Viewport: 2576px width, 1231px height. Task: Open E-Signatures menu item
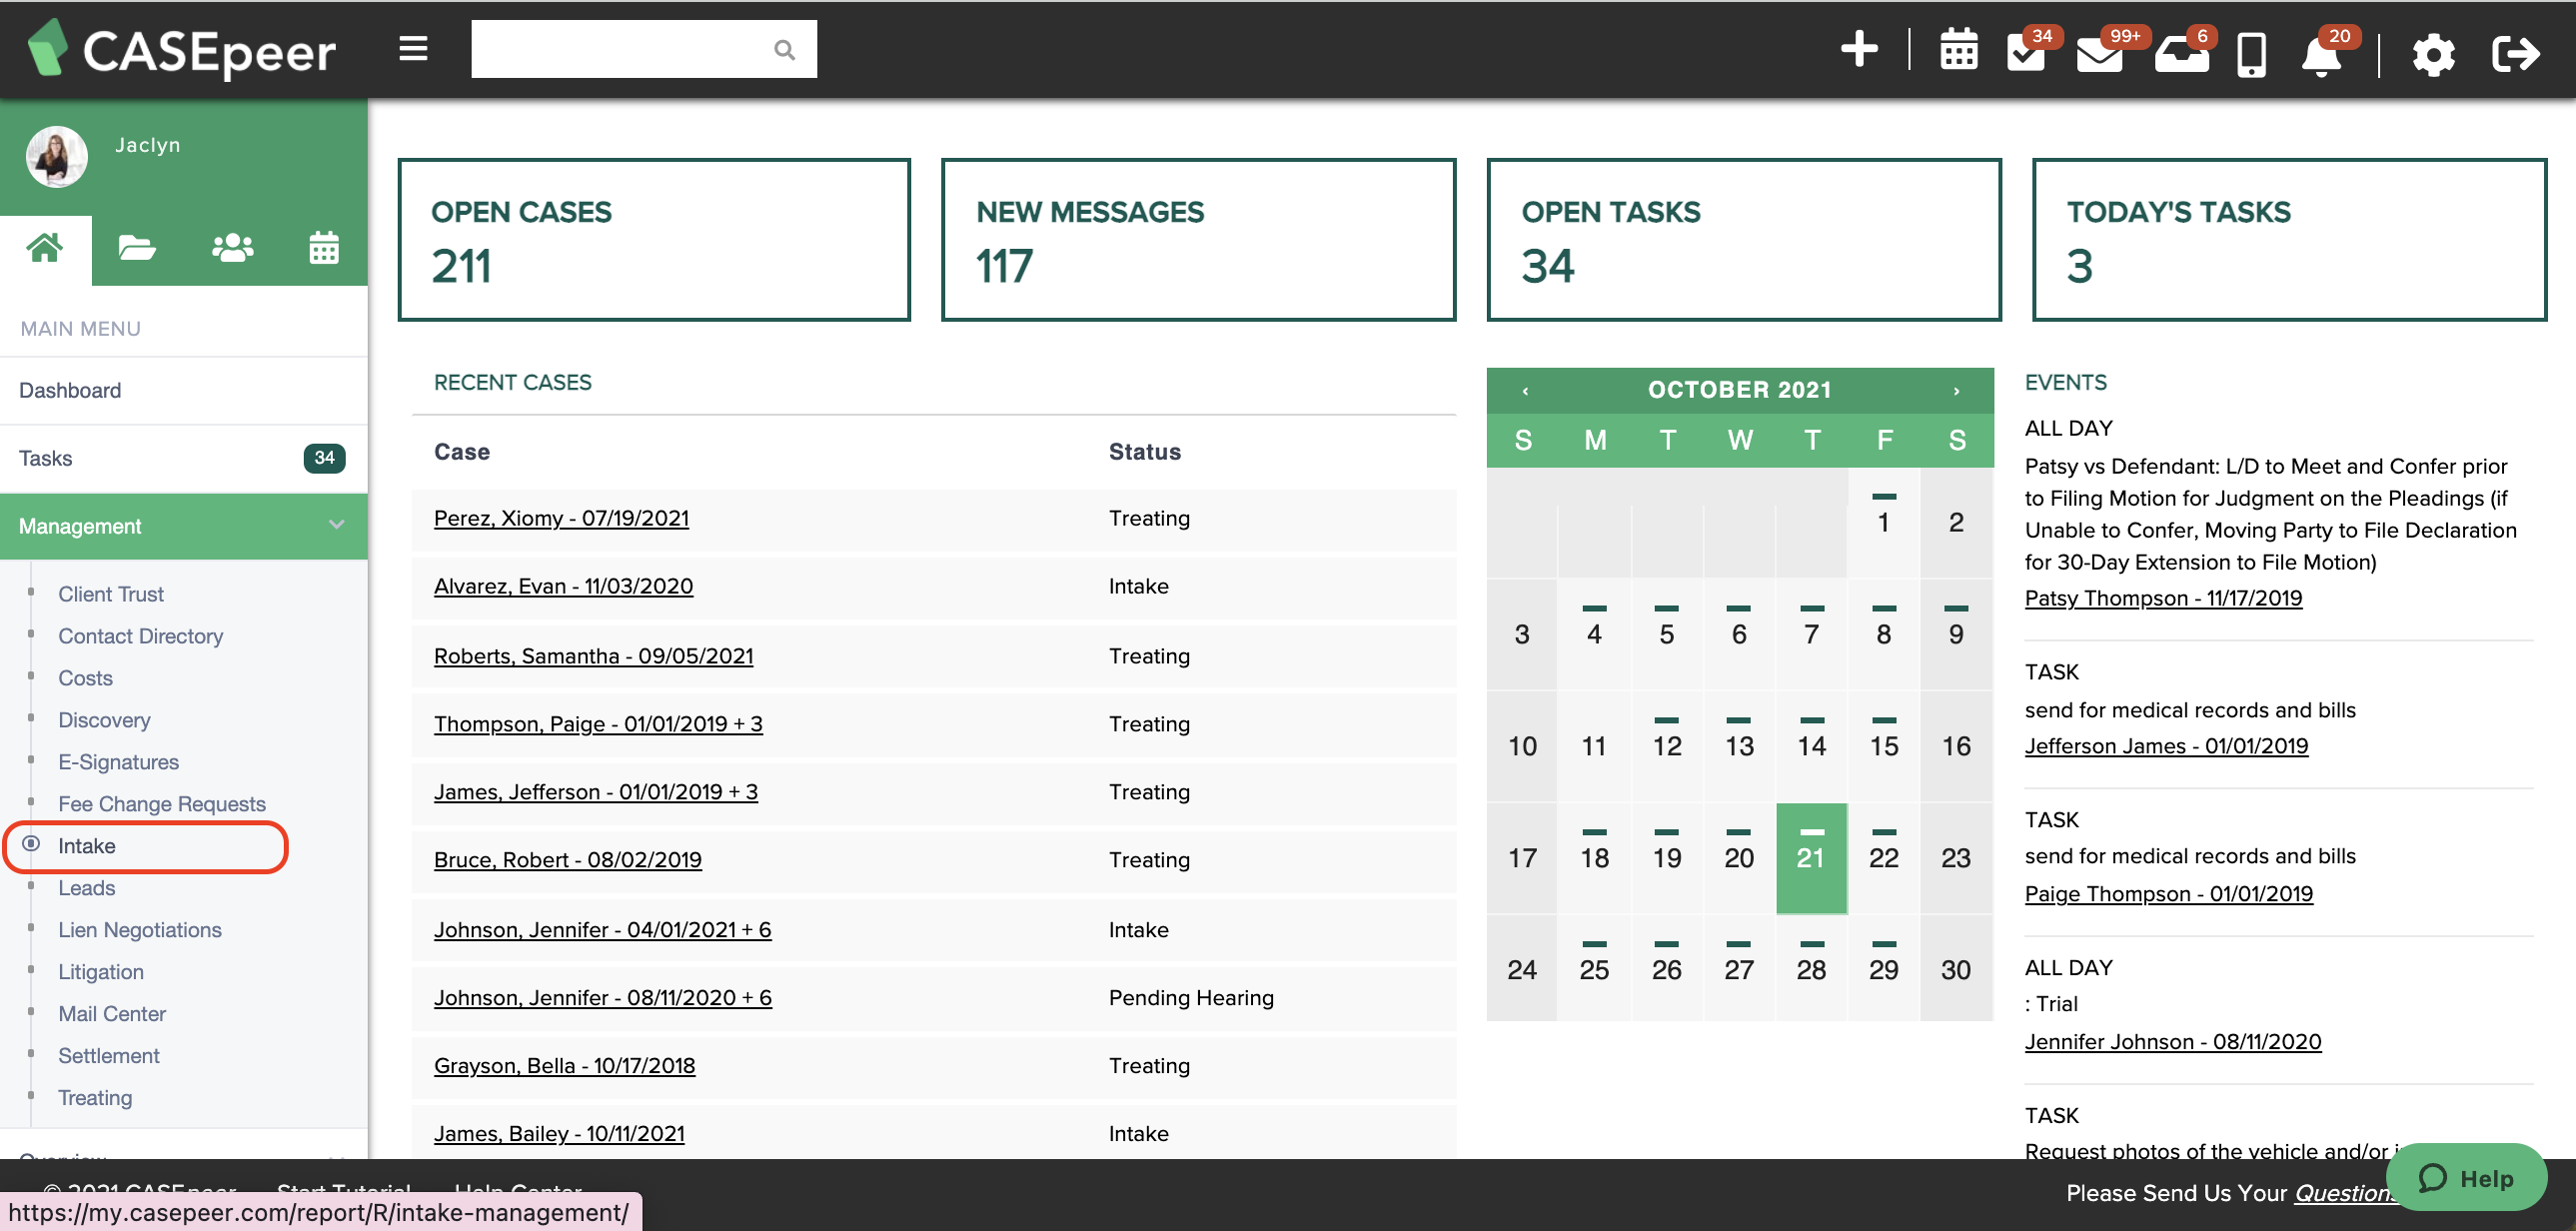[x=119, y=762]
